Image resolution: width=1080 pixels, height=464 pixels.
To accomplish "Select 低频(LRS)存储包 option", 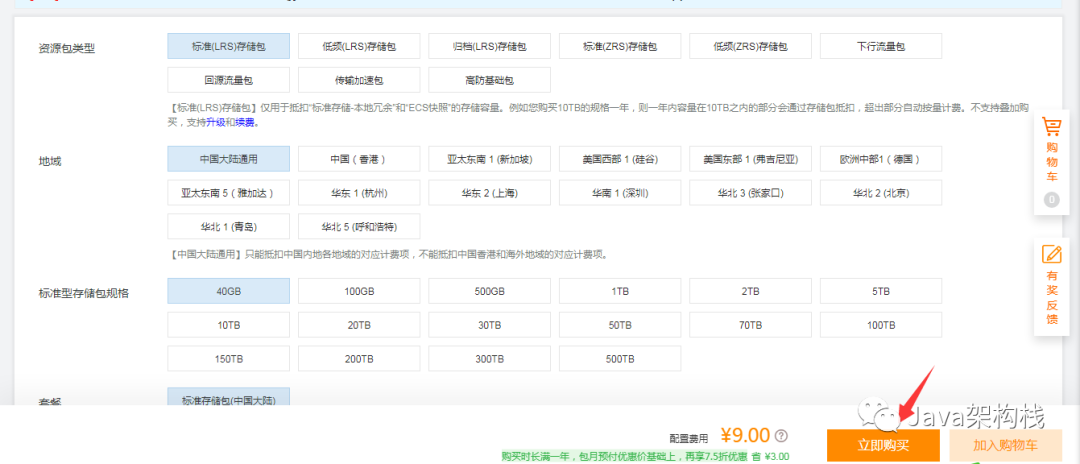I will point(359,46).
